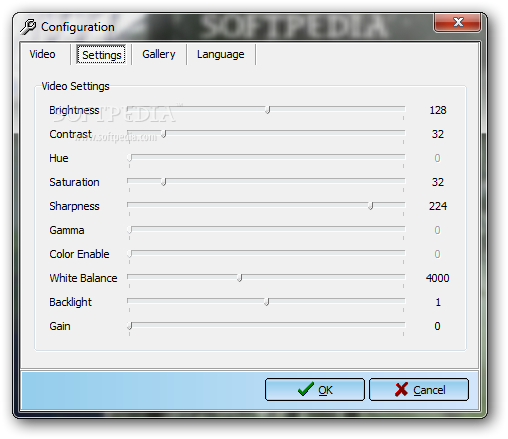508x439 pixels.
Task: Click the Backlight slider thumb
Action: pyautogui.click(x=267, y=302)
